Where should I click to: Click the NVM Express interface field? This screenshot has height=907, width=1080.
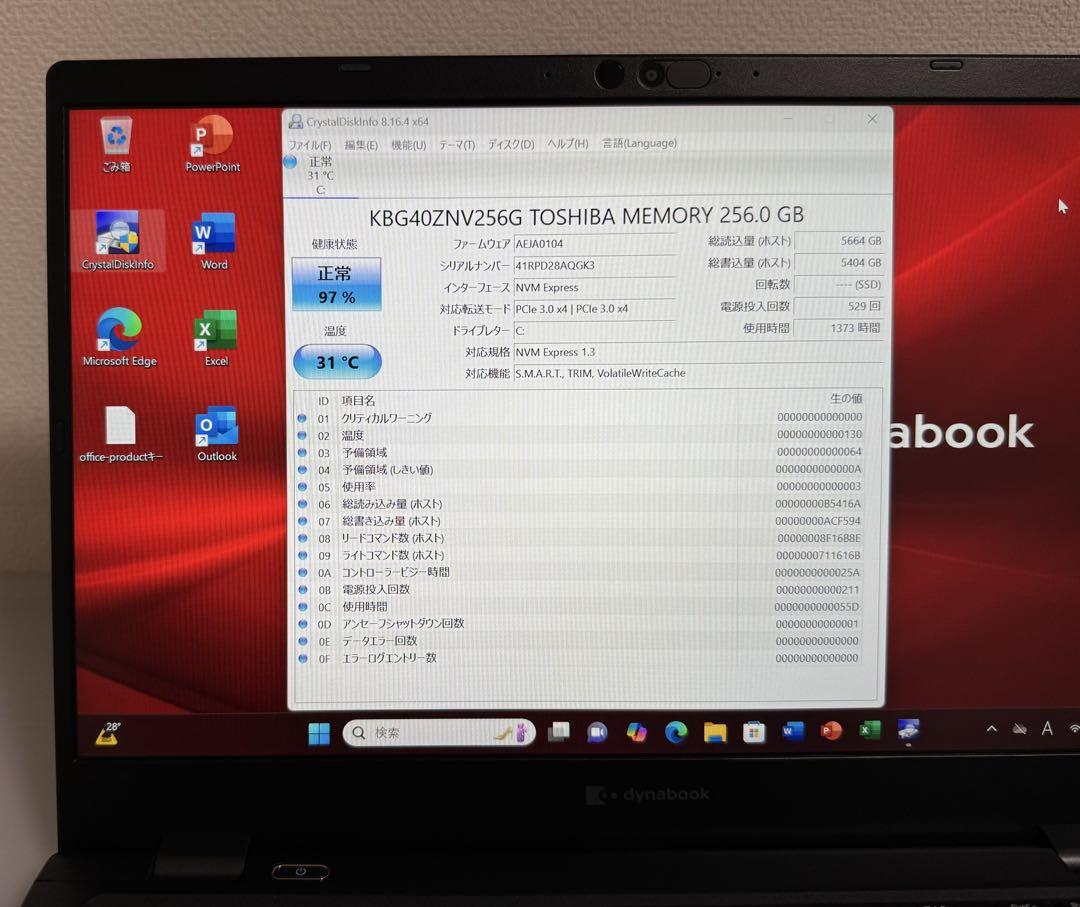tap(594, 287)
